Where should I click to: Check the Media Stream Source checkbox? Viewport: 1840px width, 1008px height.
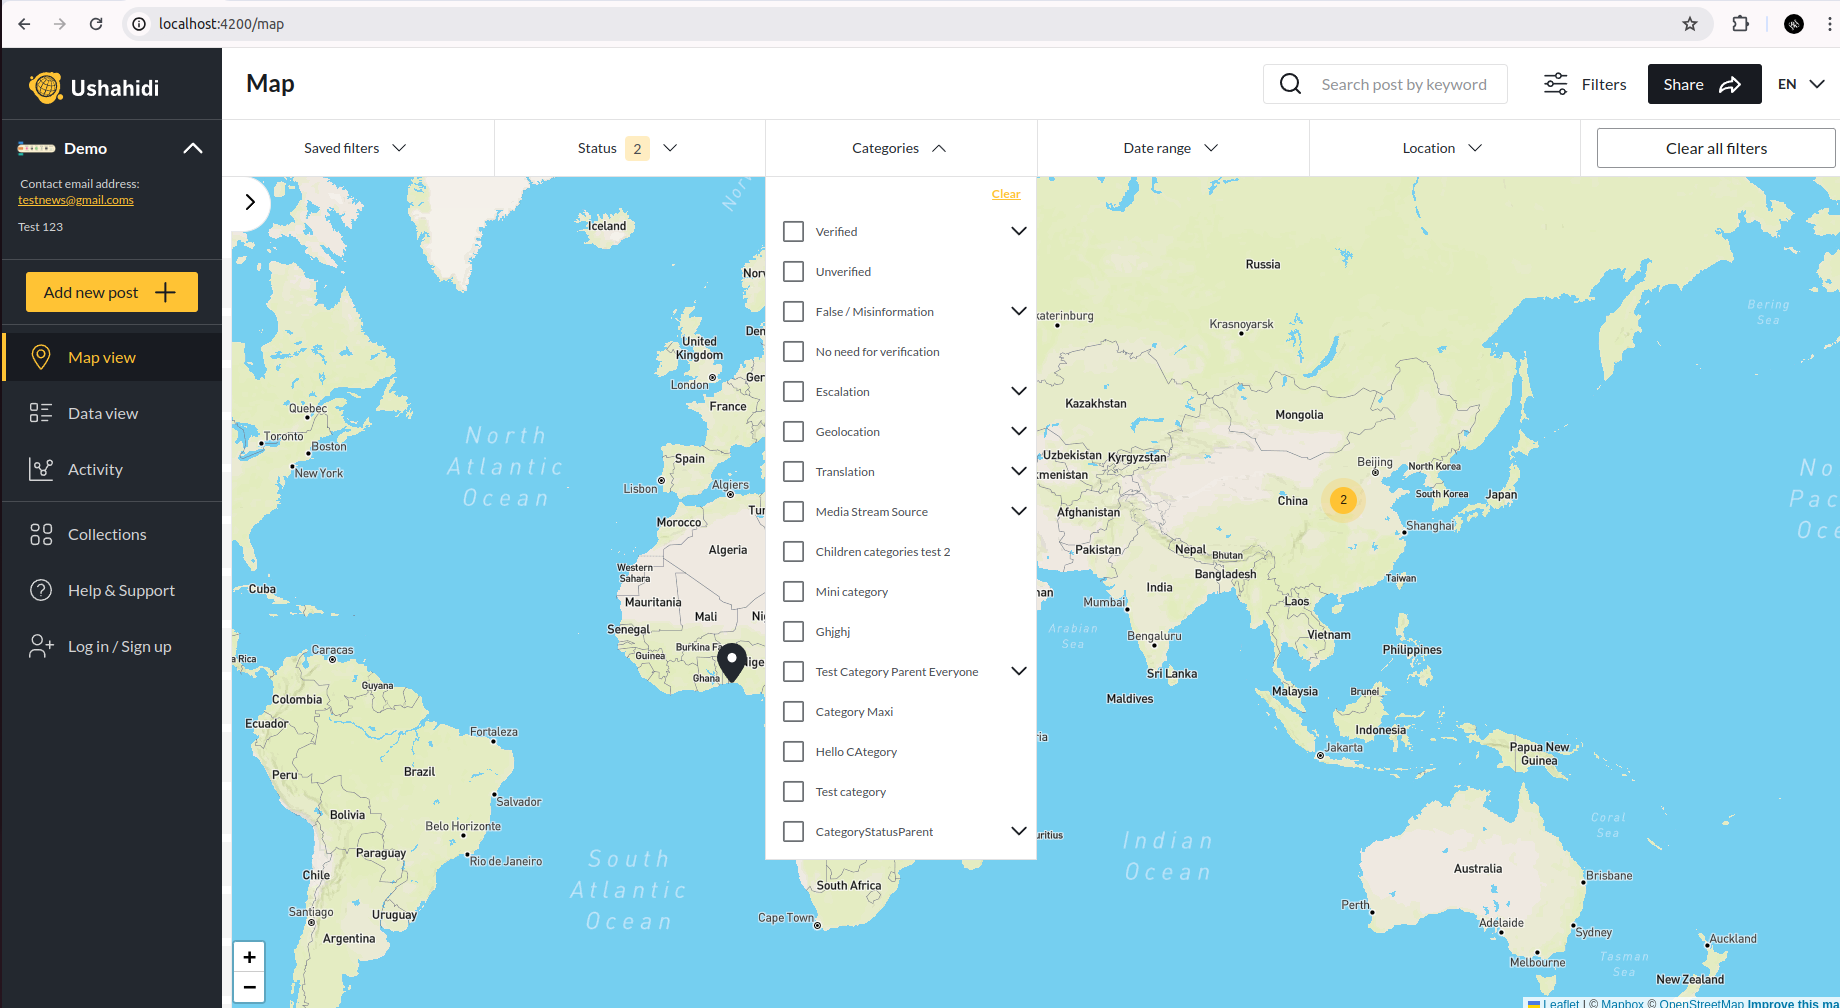[x=794, y=511]
